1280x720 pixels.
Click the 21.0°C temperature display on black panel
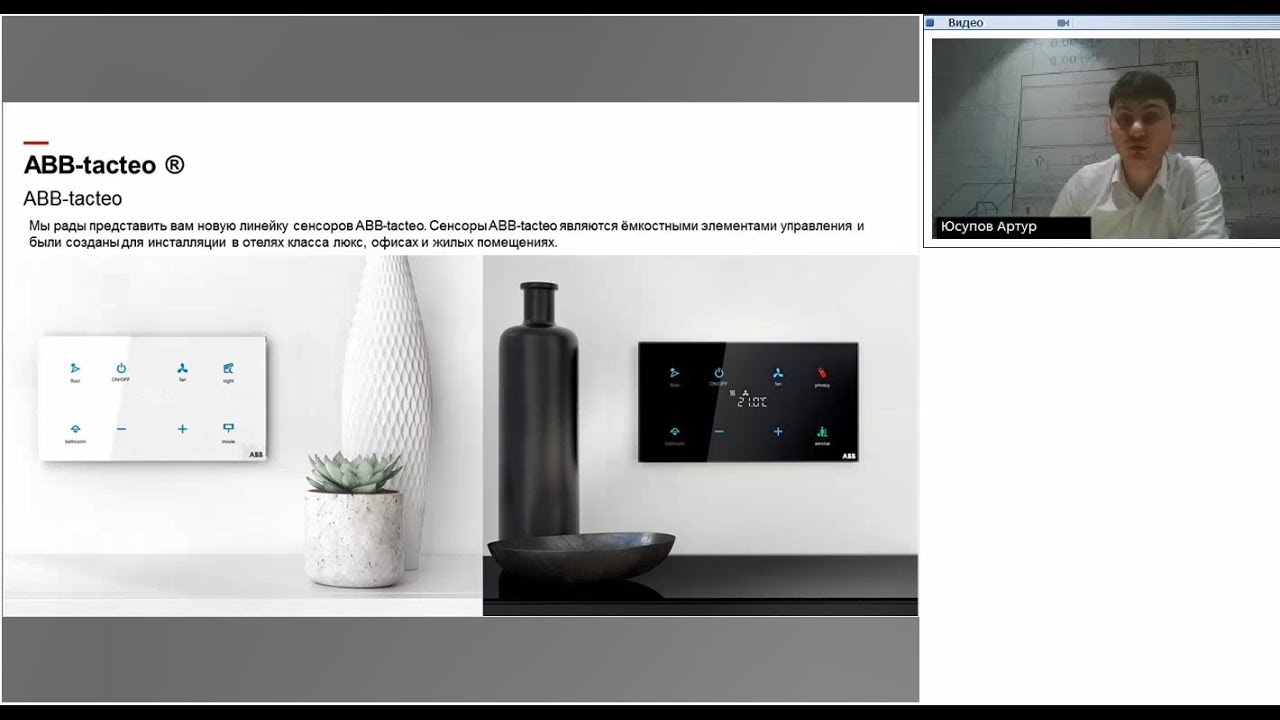click(750, 401)
